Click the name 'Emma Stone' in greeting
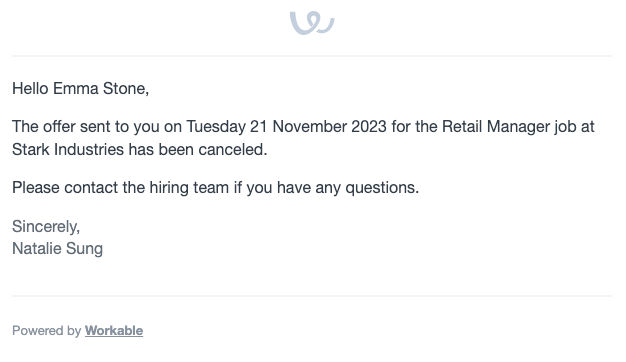The width and height of the screenshot is (626, 362). click(100, 88)
